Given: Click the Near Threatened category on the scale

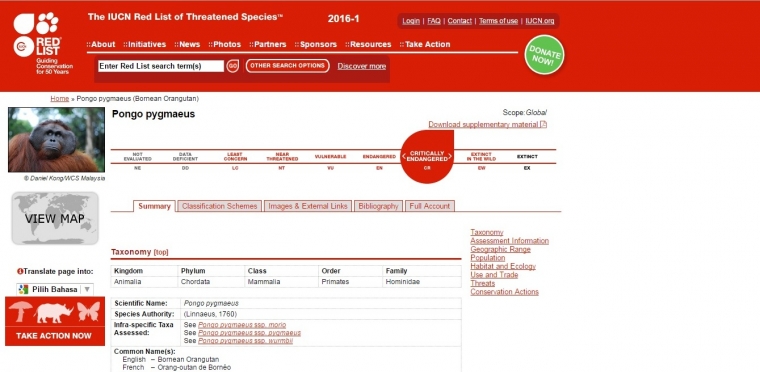Looking at the screenshot, I should [x=282, y=157].
